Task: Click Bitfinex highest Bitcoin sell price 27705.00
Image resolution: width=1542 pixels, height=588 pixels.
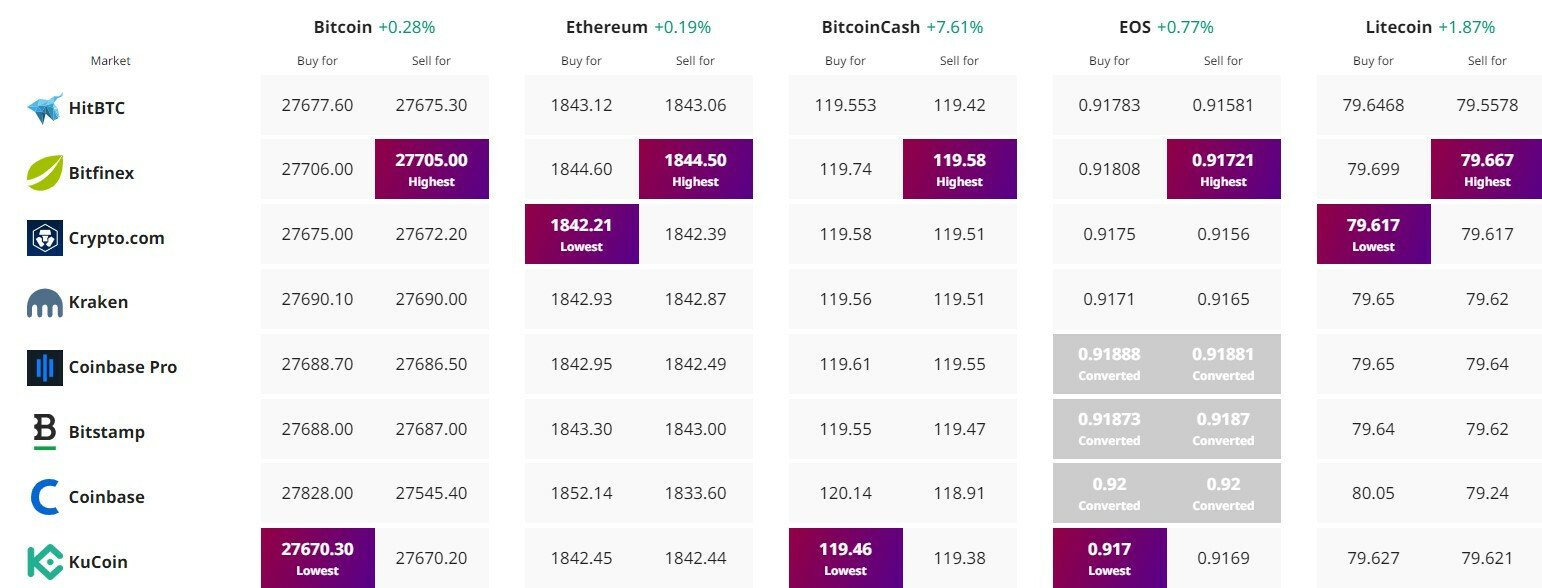Action: point(432,169)
